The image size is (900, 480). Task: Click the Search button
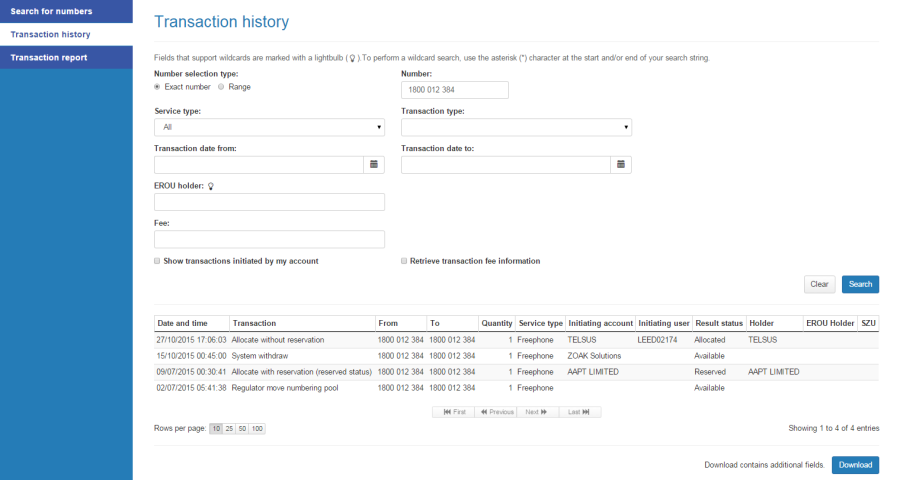(860, 284)
